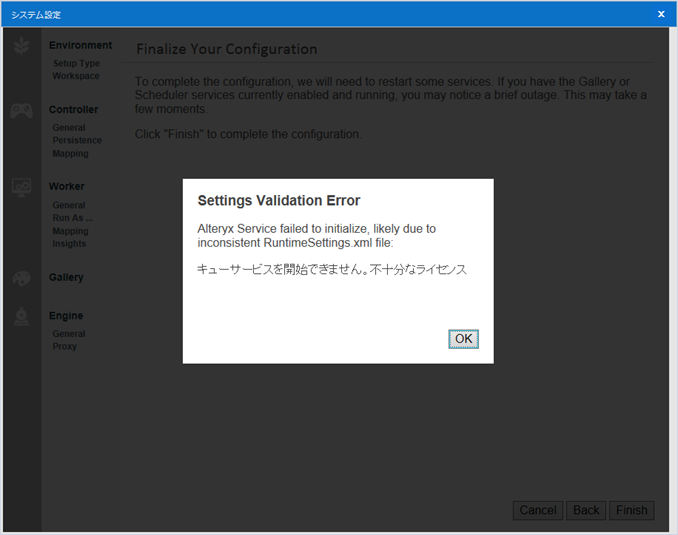
Task: Open the Worker section heading
Action: pyautogui.click(x=67, y=186)
